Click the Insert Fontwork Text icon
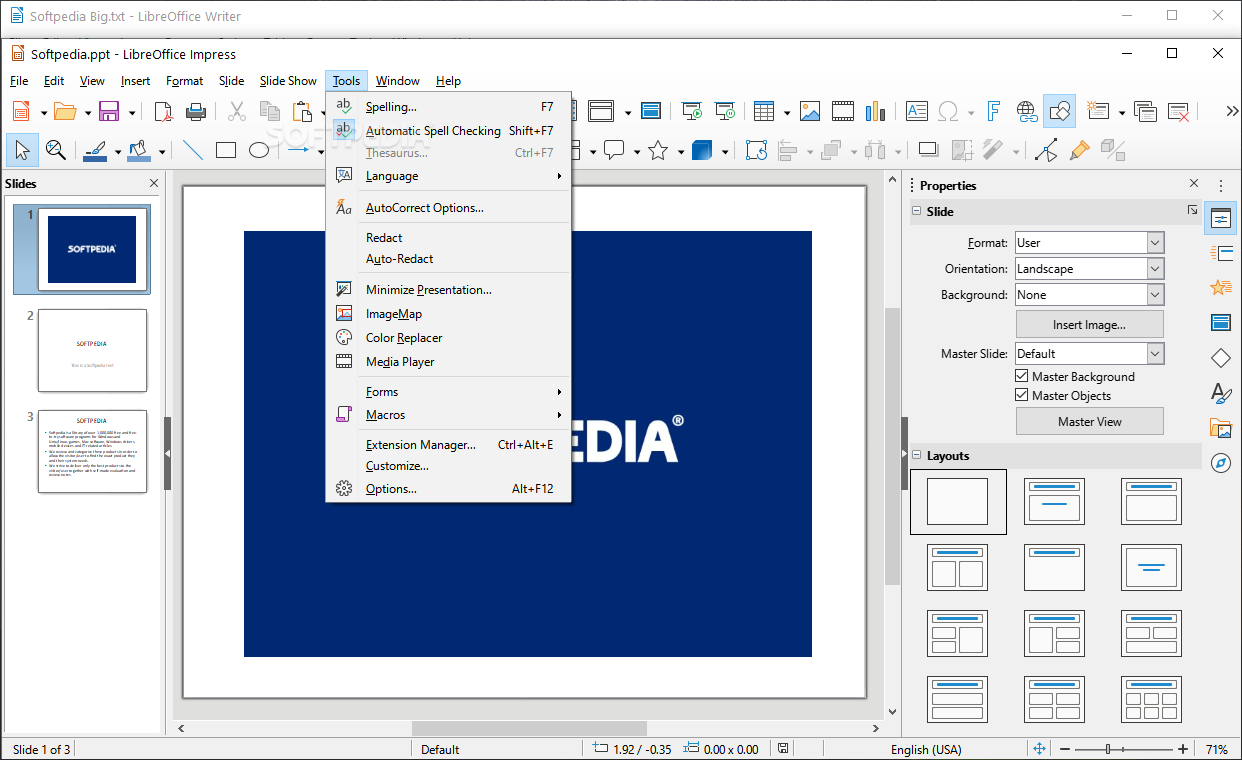Screen dimensions: 1242x760 pos(994,111)
